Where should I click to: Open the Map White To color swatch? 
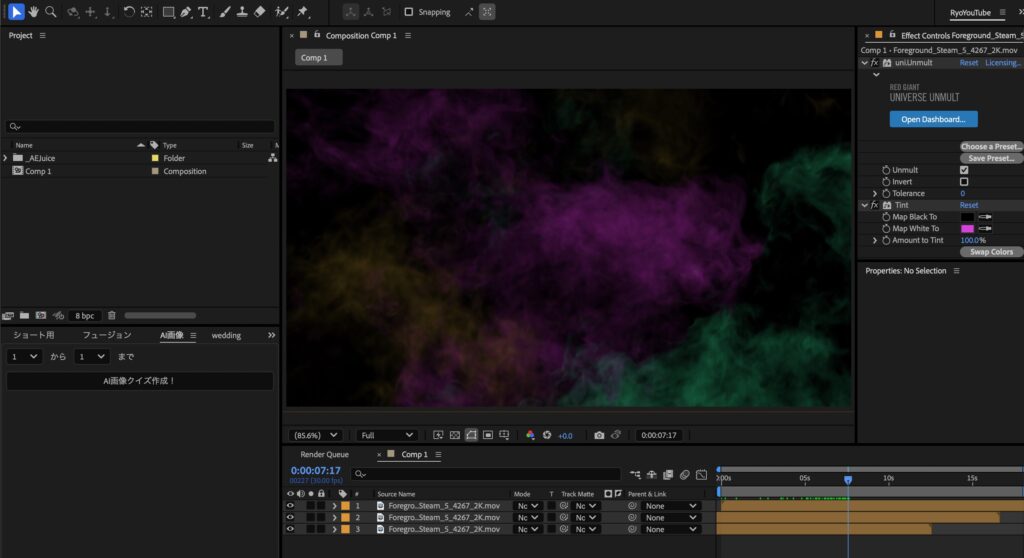(967, 228)
